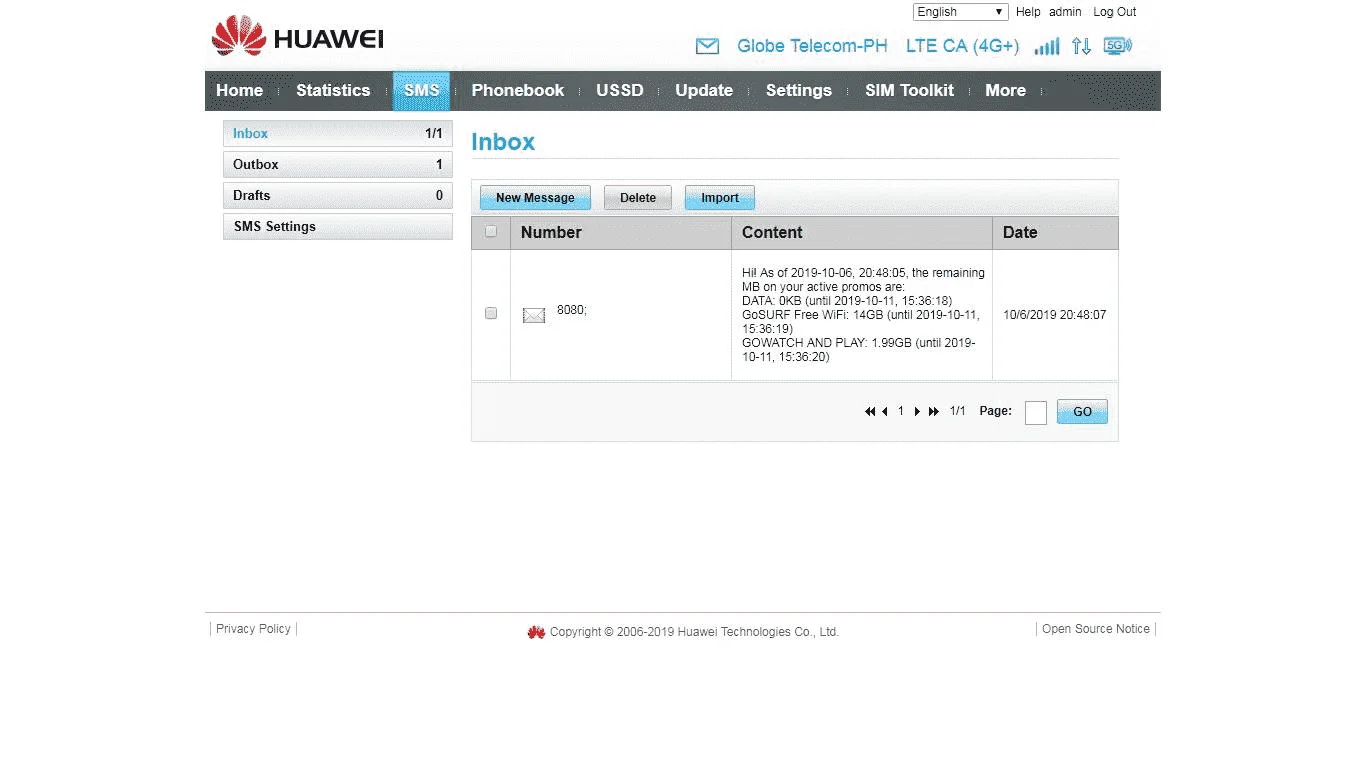This screenshot has width=1366, height=768.
Task: Open Outbox in the side menu
Action: pyautogui.click(x=337, y=165)
